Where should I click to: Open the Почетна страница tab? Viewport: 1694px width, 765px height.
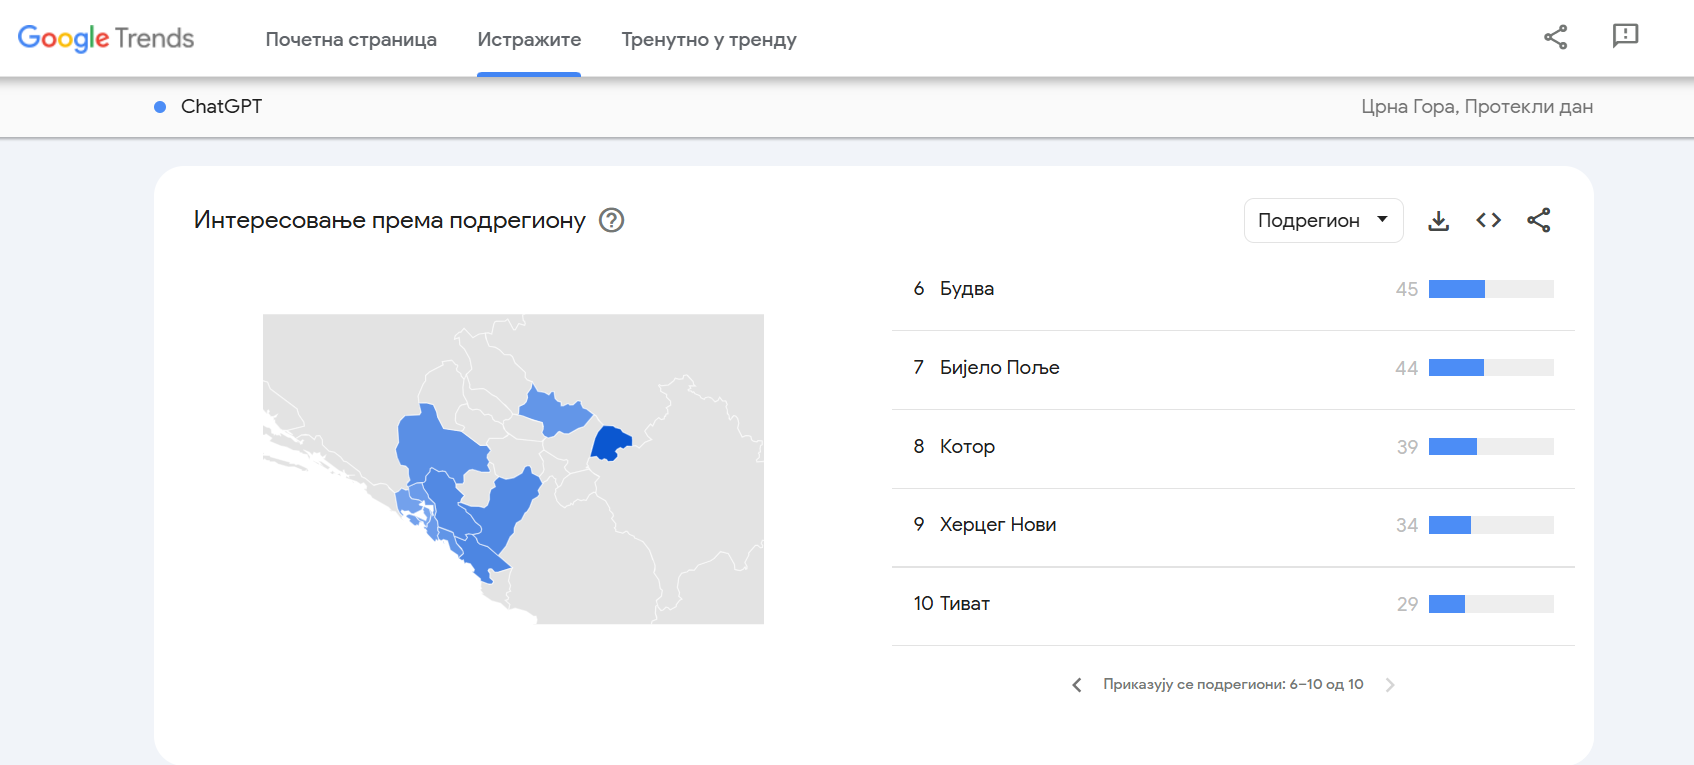click(351, 39)
